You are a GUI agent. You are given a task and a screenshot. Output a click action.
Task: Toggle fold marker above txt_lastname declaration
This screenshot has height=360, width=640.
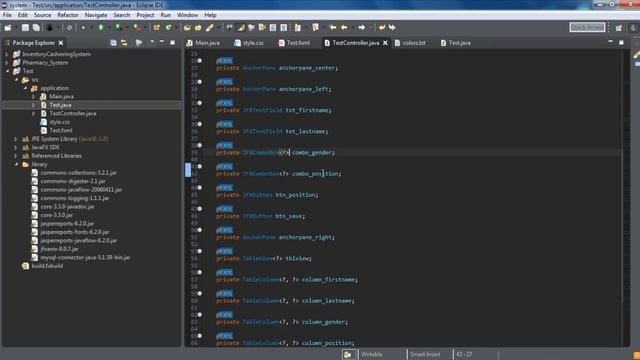pos(200,124)
